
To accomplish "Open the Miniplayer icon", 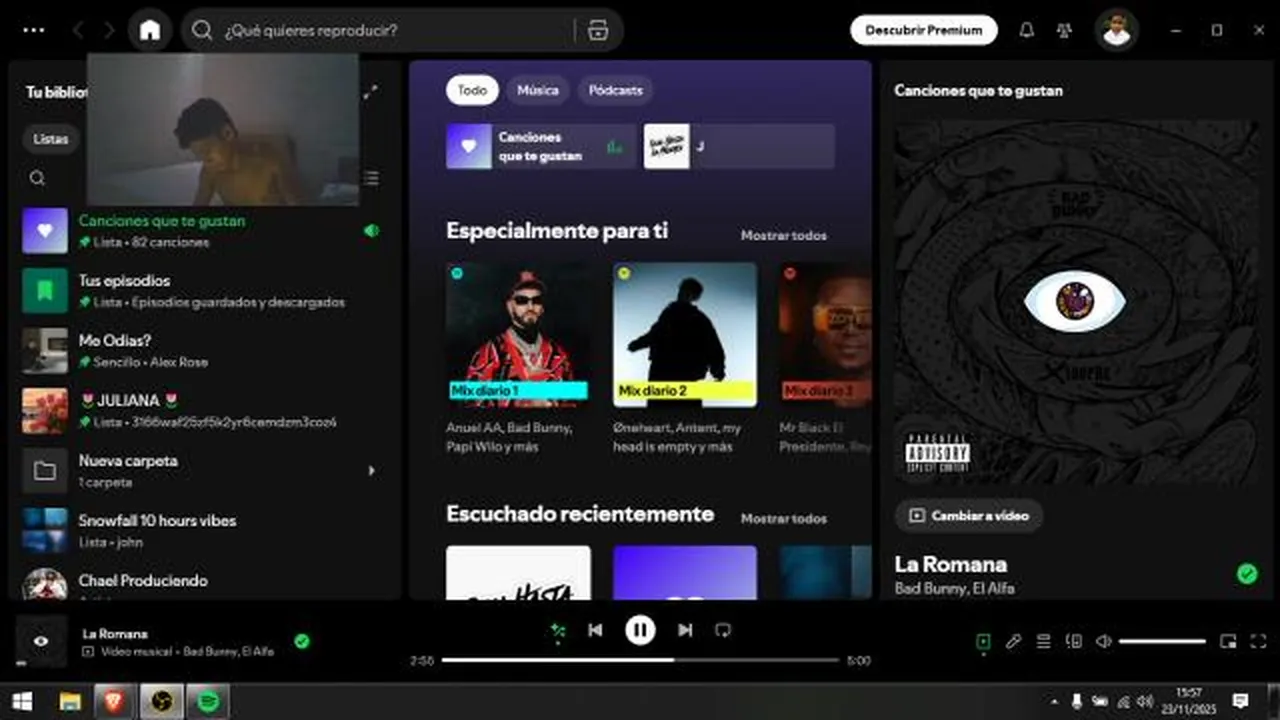I will pyautogui.click(x=1228, y=641).
